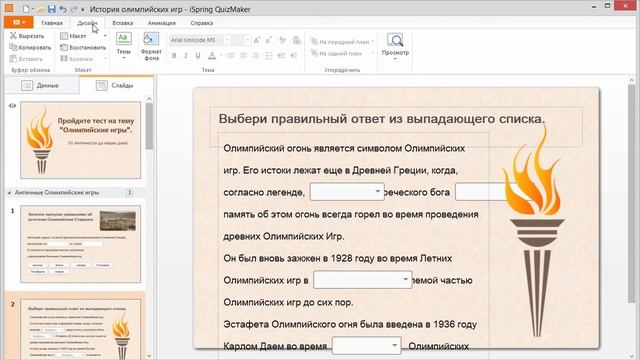The height and width of the screenshot is (360, 640).
Task: Click the decrease font size icon
Action: (269, 40)
